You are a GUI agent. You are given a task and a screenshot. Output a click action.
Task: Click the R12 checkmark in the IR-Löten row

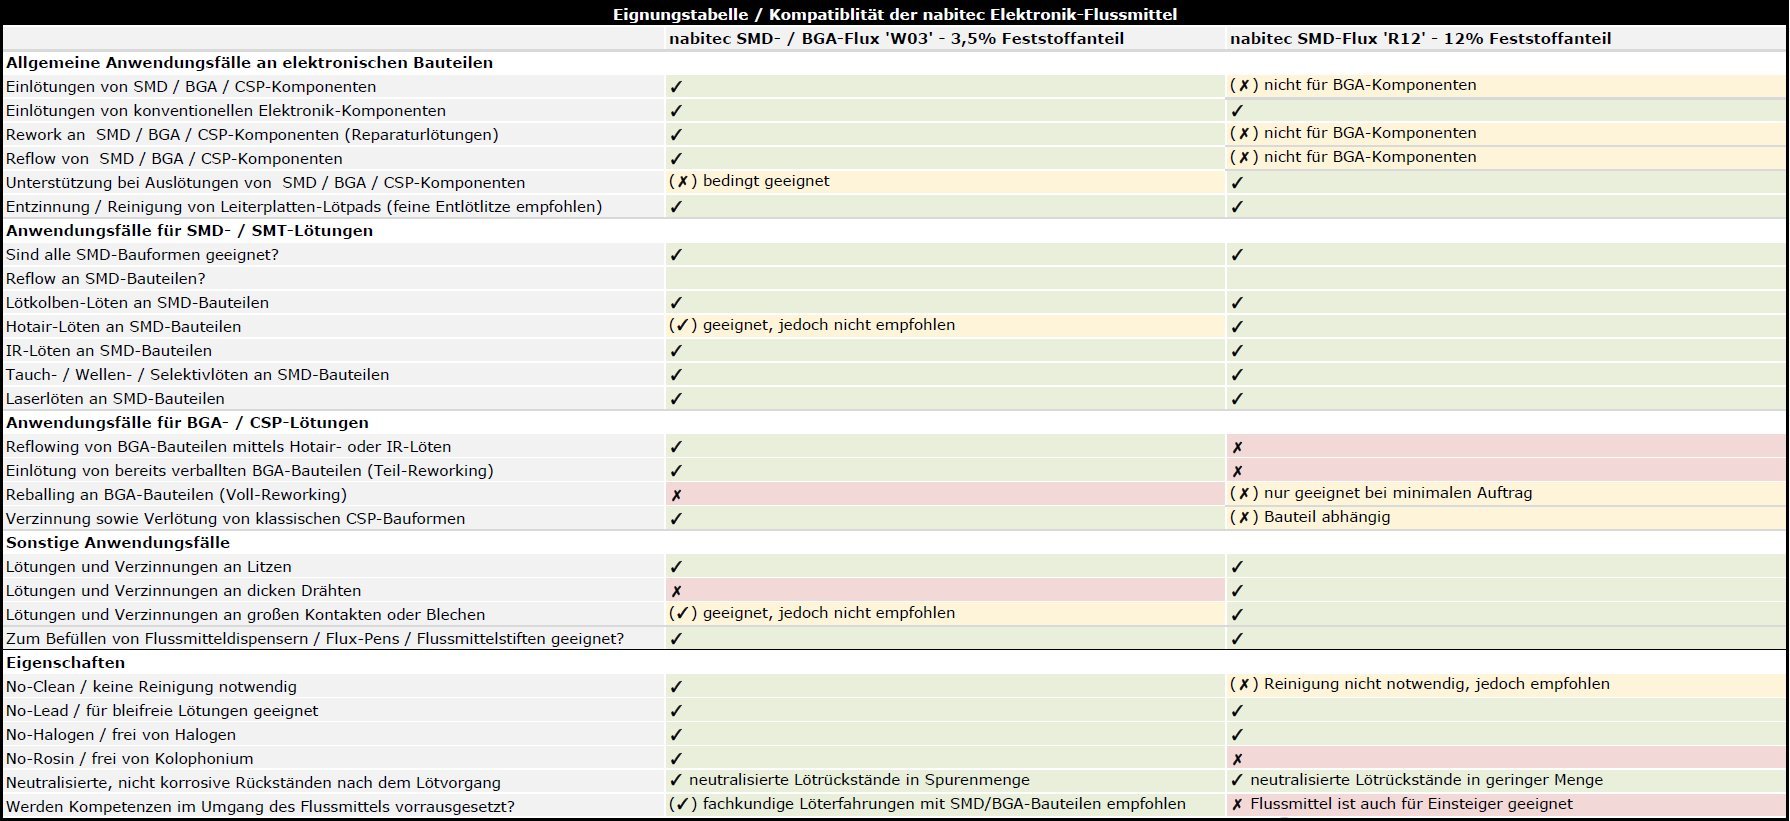(1237, 351)
